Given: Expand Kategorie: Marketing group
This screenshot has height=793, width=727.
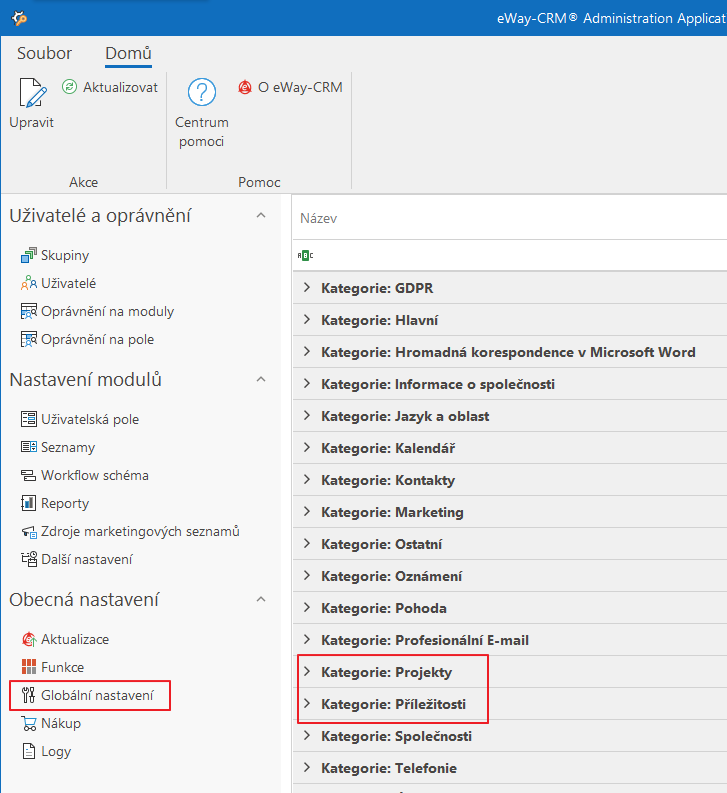Looking at the screenshot, I should pyautogui.click(x=307, y=512).
